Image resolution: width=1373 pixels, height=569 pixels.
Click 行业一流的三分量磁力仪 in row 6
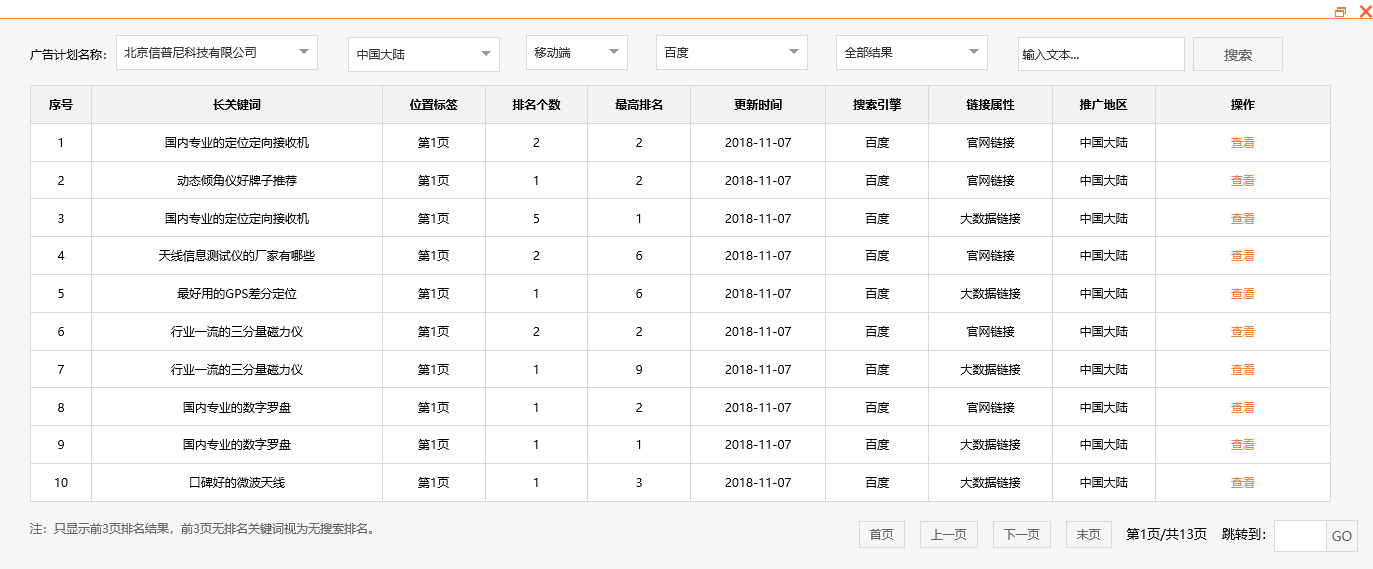[237, 332]
